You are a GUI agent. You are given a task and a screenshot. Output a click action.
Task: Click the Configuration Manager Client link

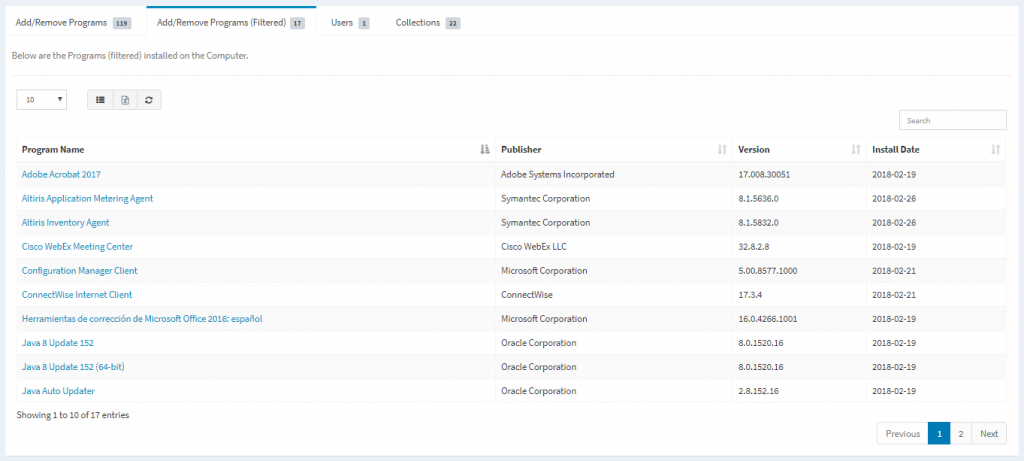[x=79, y=270]
